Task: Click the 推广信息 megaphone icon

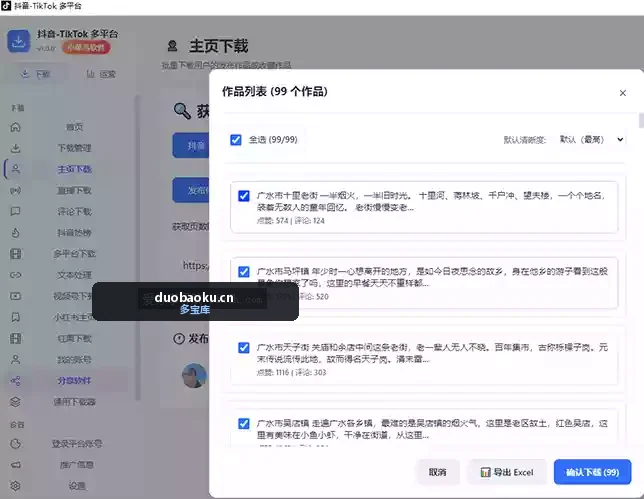Action: 16,465
